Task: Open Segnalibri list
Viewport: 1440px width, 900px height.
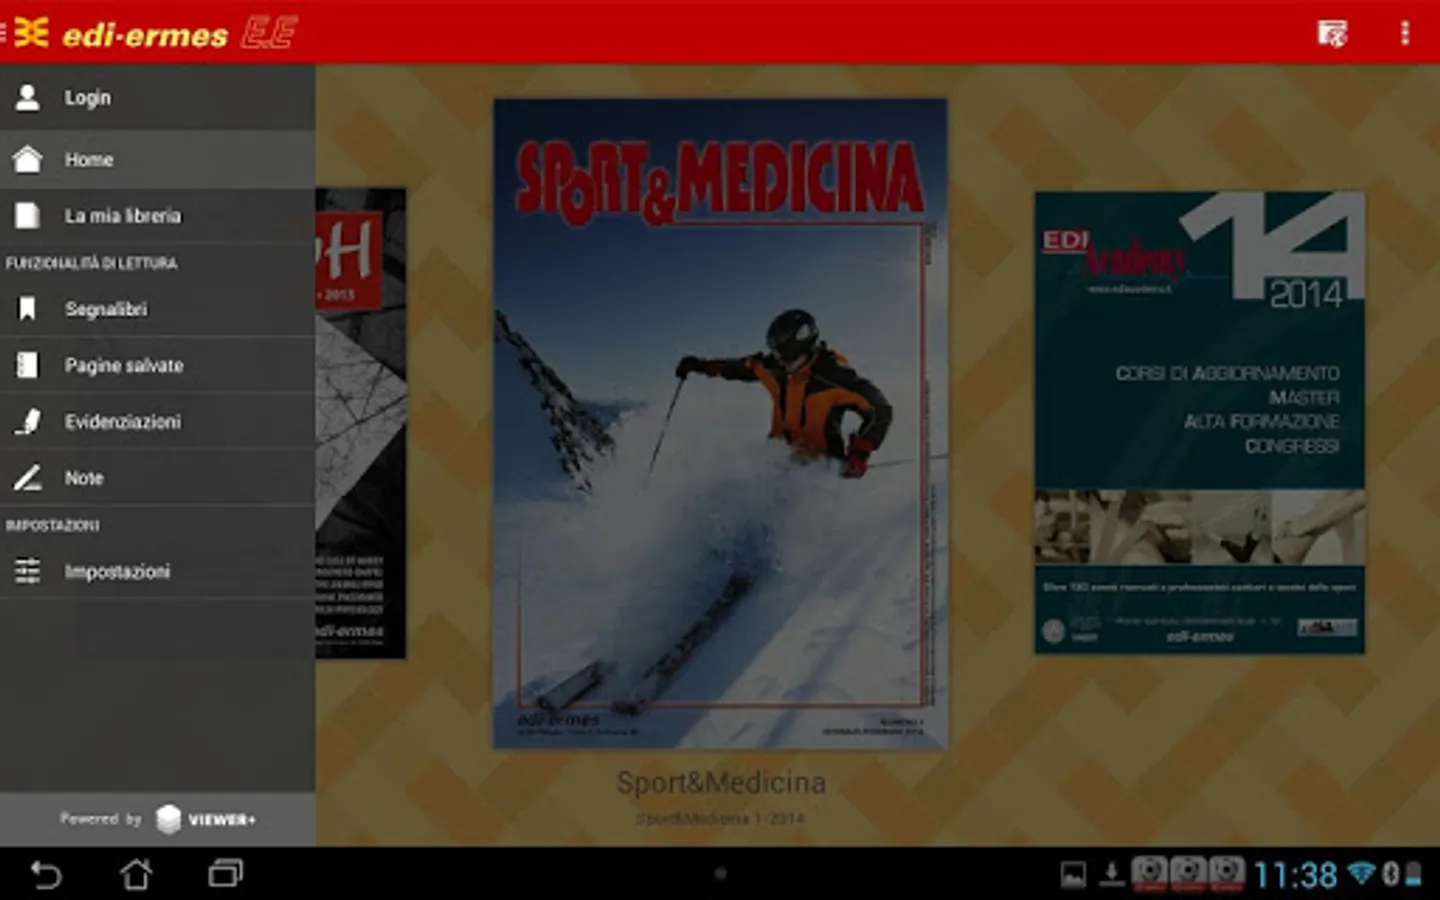Action: click(157, 309)
